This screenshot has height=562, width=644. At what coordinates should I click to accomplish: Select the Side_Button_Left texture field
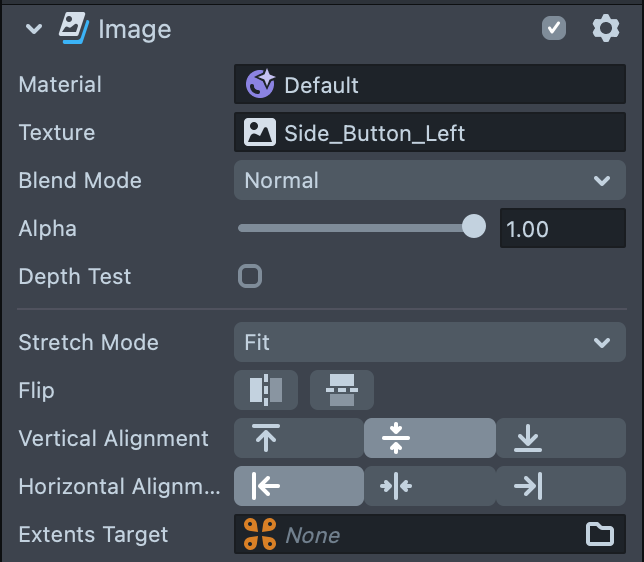[430, 133]
